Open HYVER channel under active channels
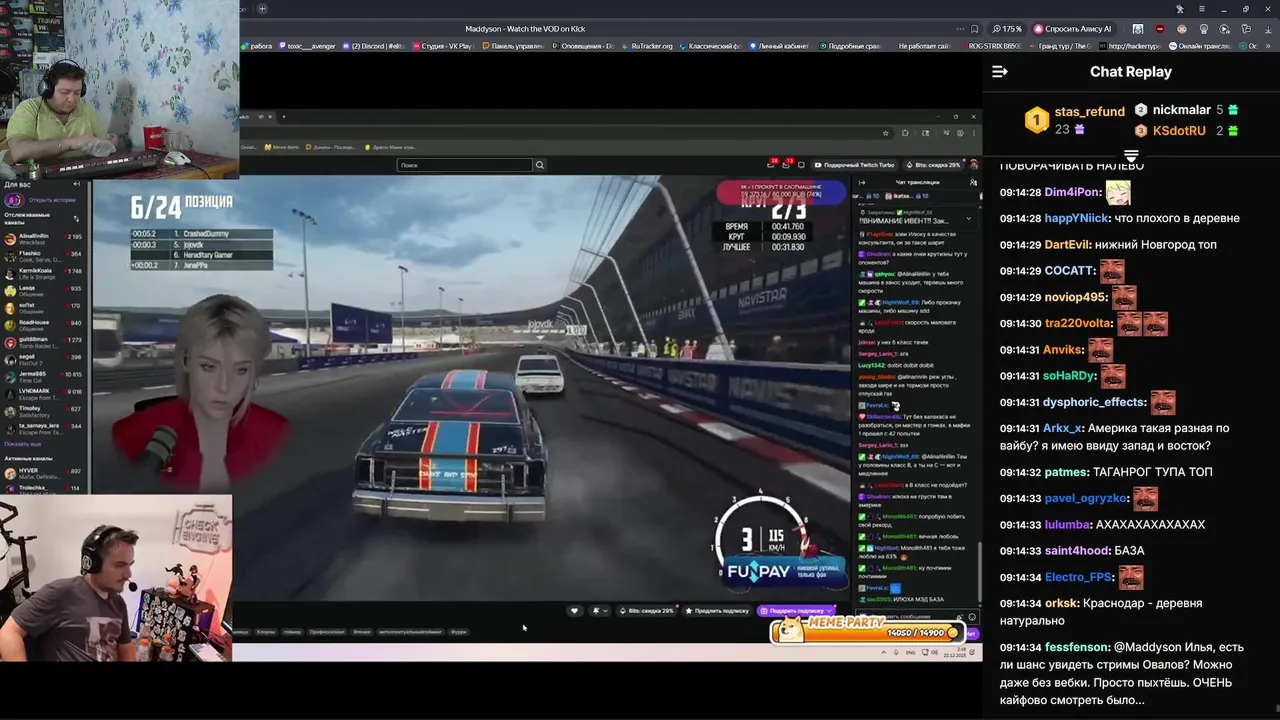 click(45, 472)
